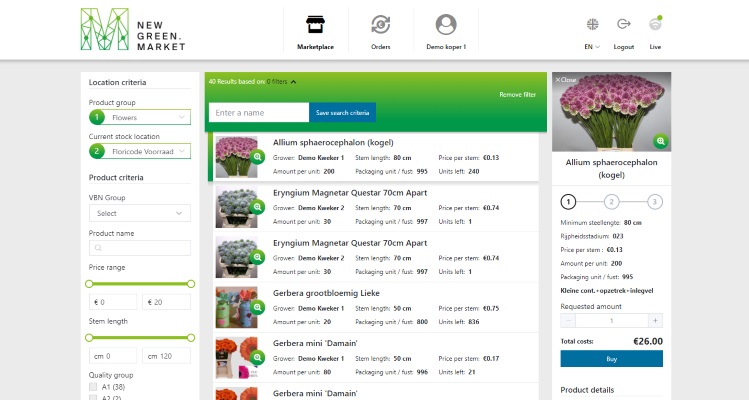Click the cm 0 stem length field
Viewport: 749px width, 400px height.
113,356
